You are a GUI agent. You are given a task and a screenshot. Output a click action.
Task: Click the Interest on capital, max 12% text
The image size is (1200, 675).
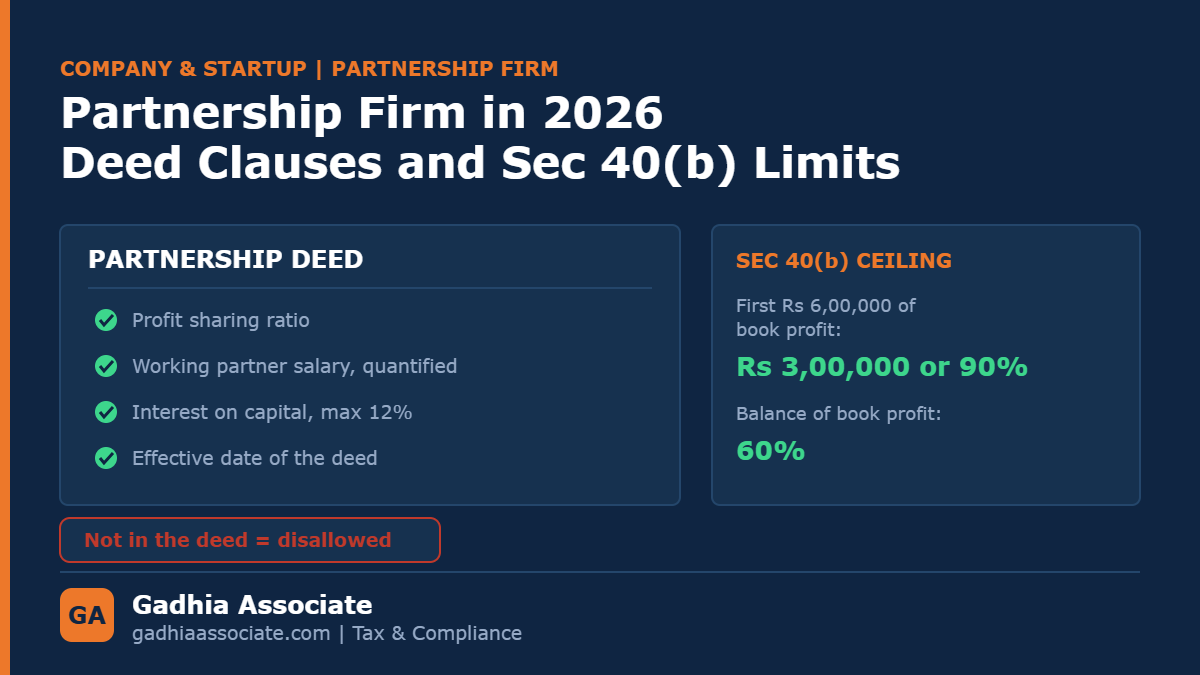pos(272,413)
